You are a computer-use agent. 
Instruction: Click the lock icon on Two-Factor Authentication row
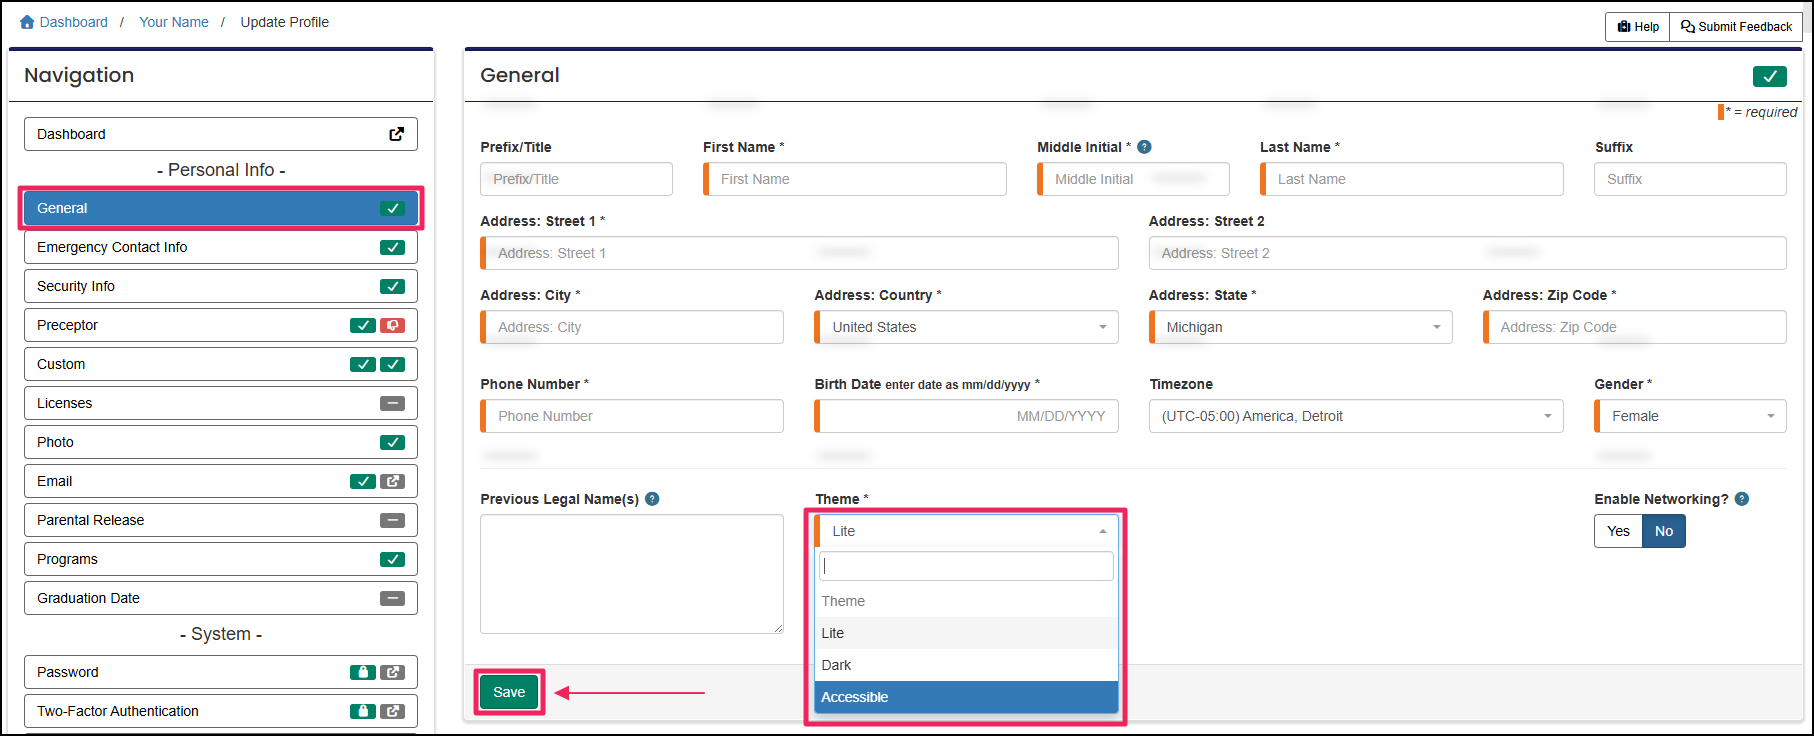coord(362,711)
